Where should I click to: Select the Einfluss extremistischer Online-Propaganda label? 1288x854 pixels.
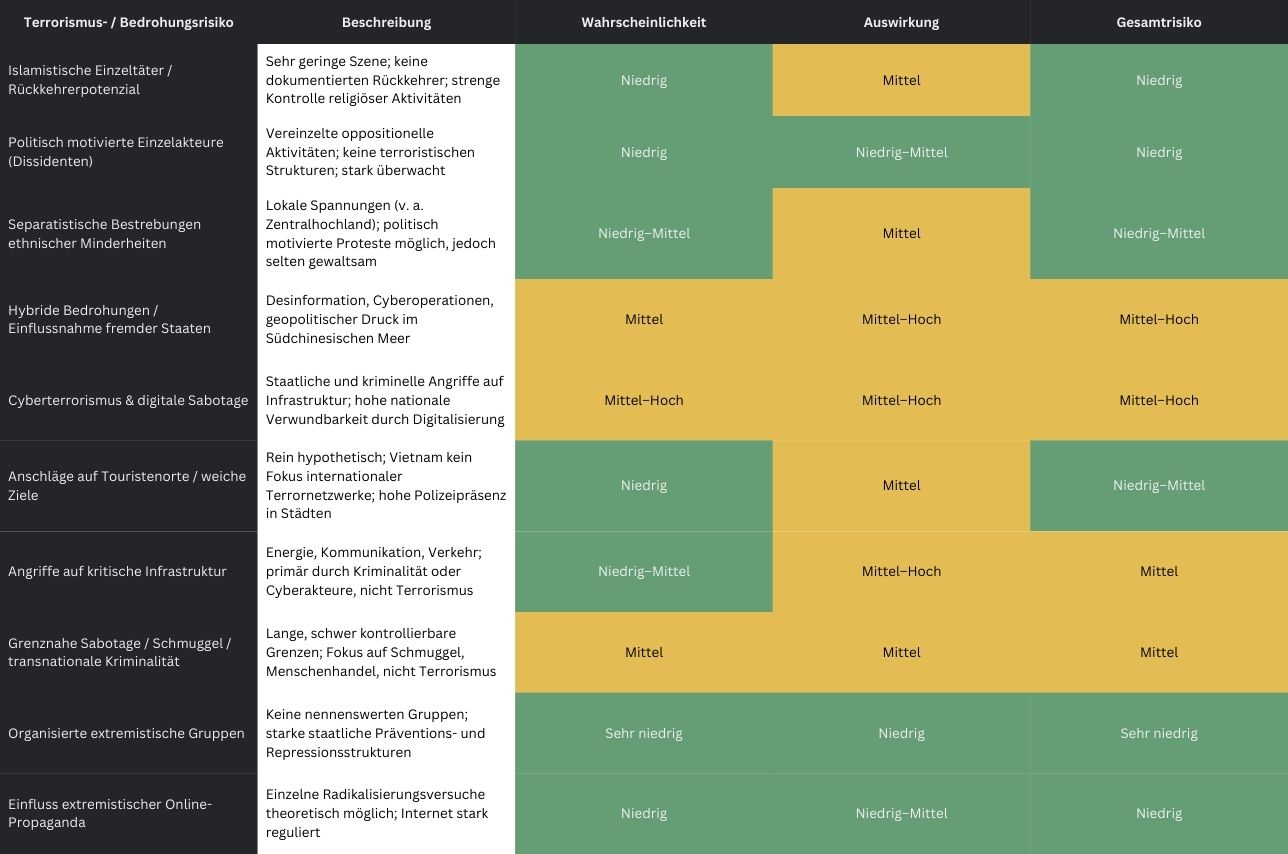[110, 813]
